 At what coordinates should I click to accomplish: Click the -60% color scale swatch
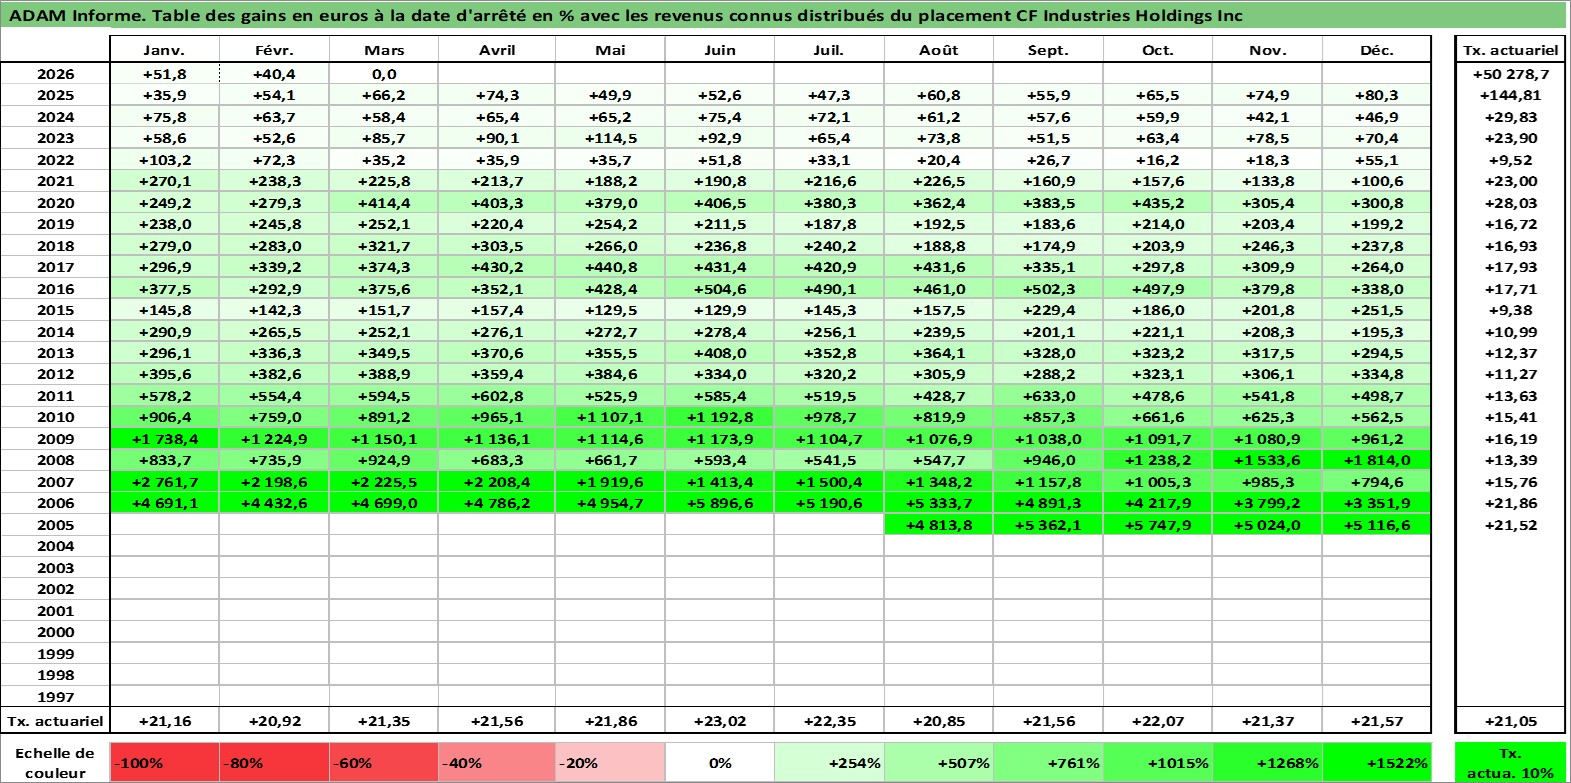[x=384, y=763]
